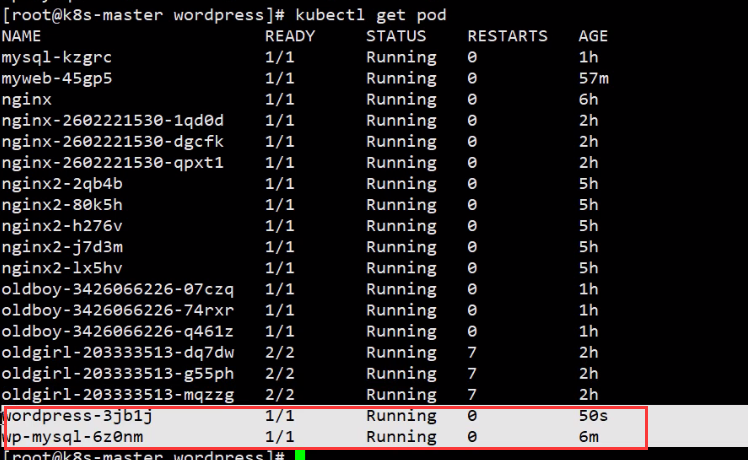This screenshot has height=460, width=748.
Task: Click 2/2 ready value for oldgirl-203333513-dq7dw
Action: click(x=280, y=353)
